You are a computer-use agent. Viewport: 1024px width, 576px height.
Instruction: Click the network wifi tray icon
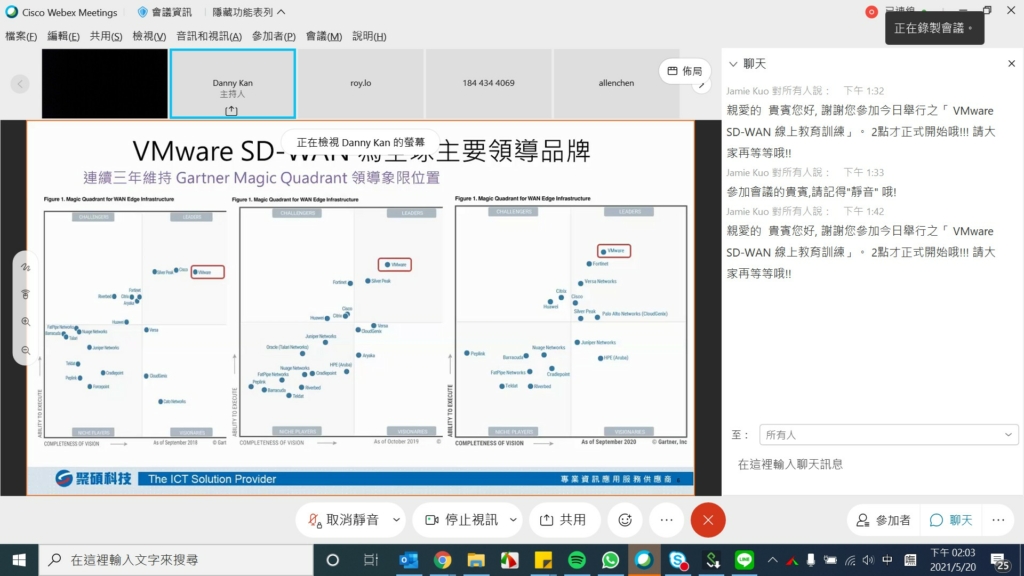click(850, 560)
